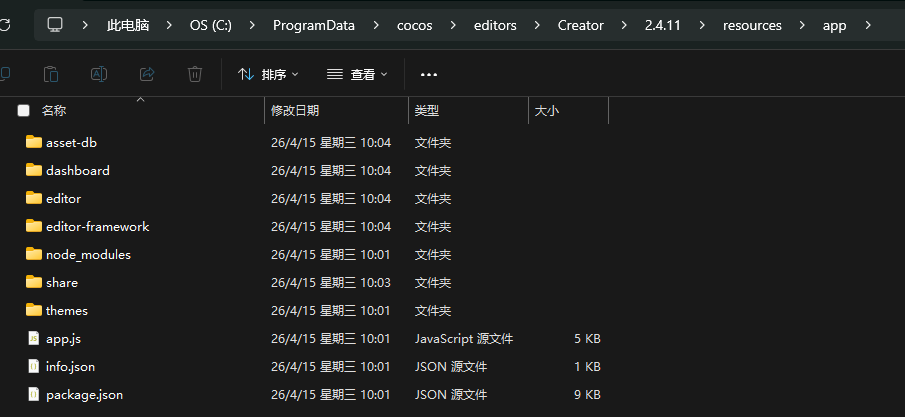
Task: Toggle the select-all checkbox beside 名称
Action: 23,110
